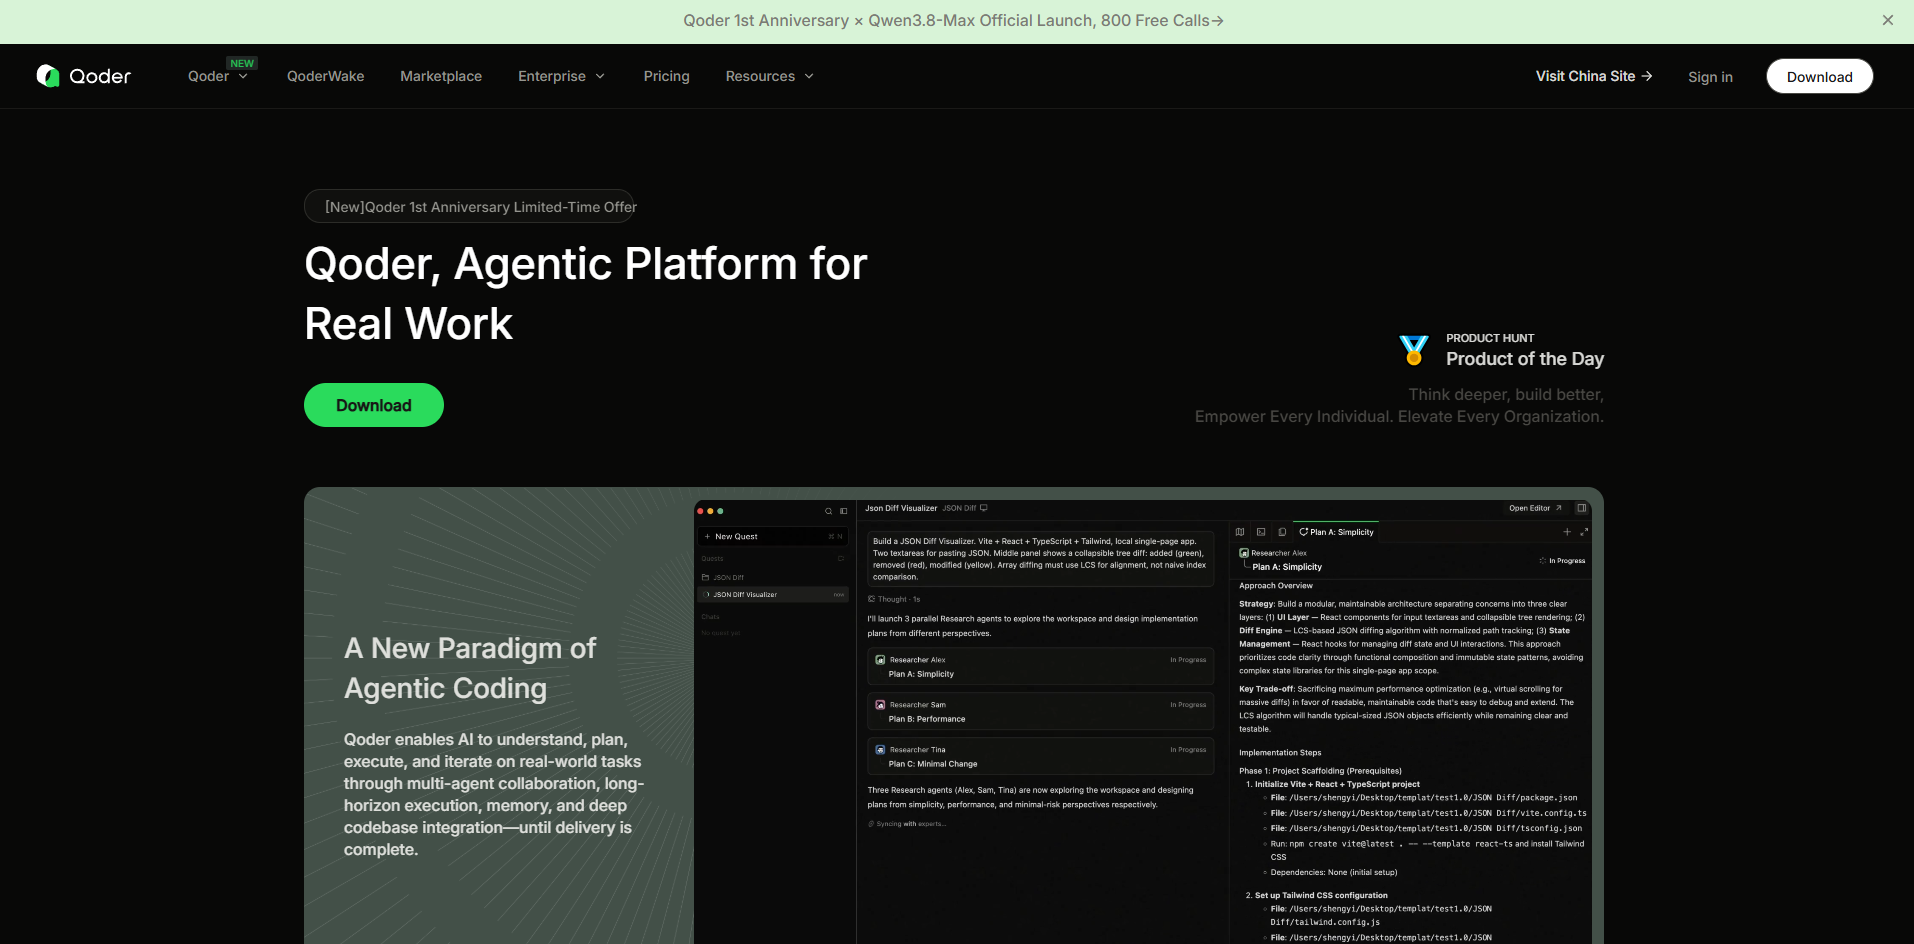1914x944 pixels.
Task: Toggle the left sidebar icon beside the preview search
Action: pyautogui.click(x=843, y=511)
